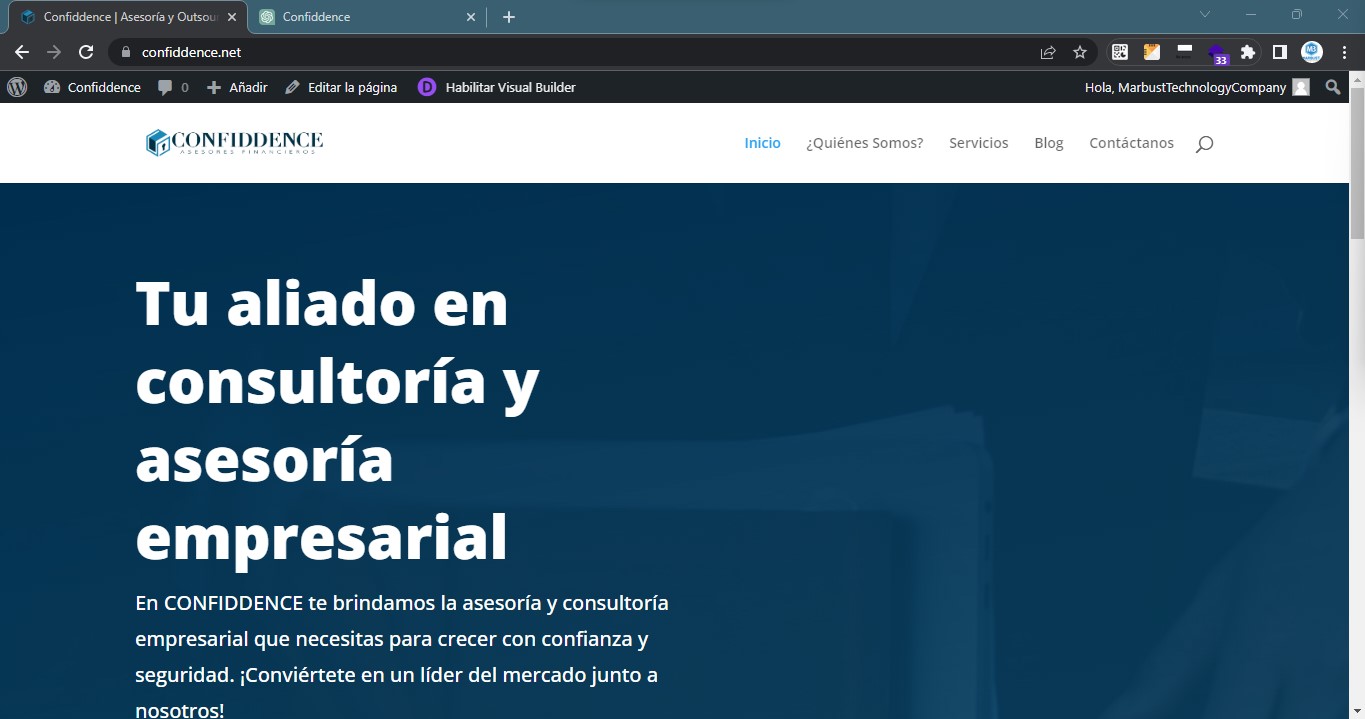Open Chrome's three-dot menu
The image size is (1365, 719).
coord(1343,51)
